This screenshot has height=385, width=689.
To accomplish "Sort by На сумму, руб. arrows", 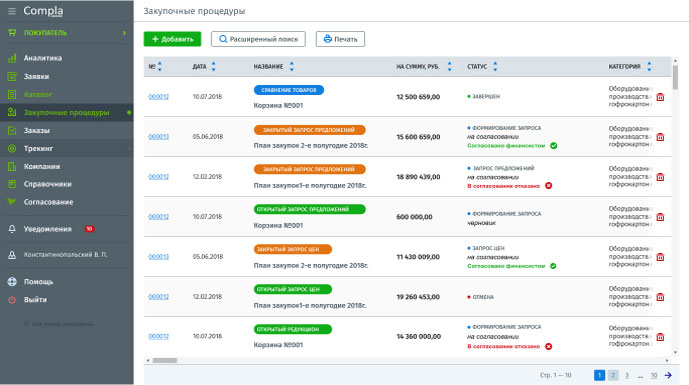I will 450,66.
